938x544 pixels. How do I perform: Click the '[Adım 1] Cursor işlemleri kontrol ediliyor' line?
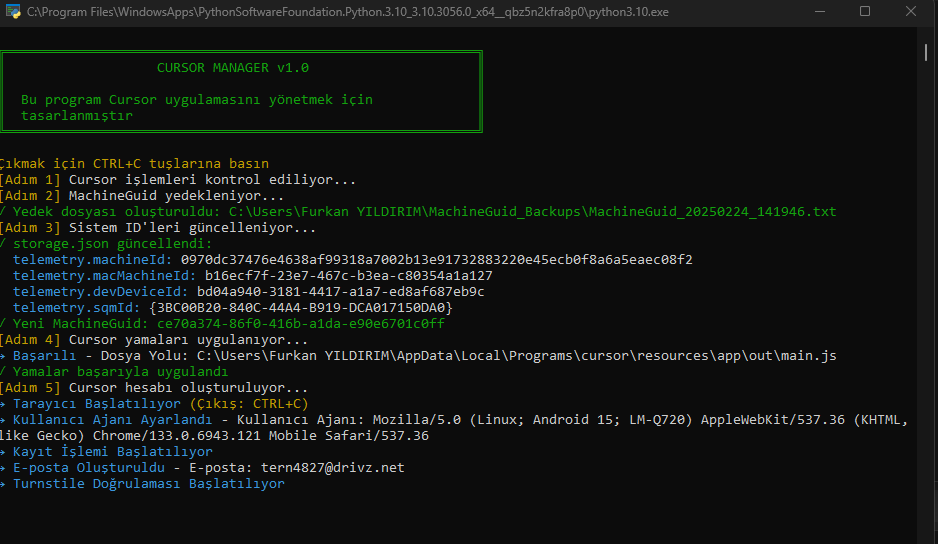coord(178,180)
